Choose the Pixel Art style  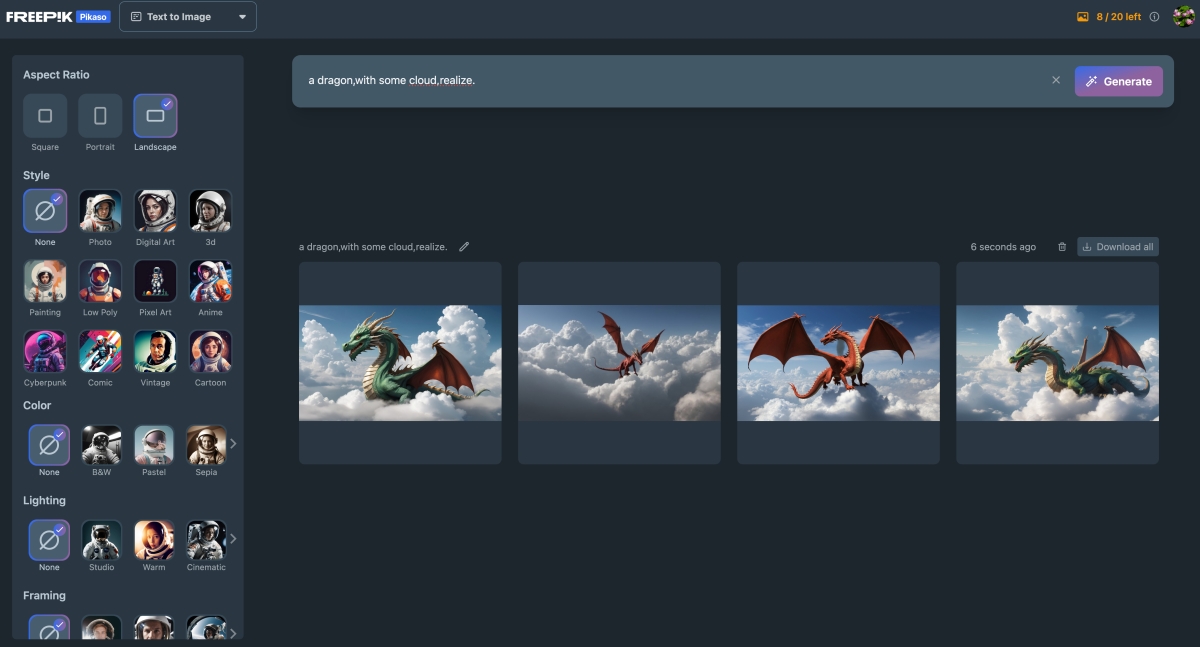click(x=155, y=281)
